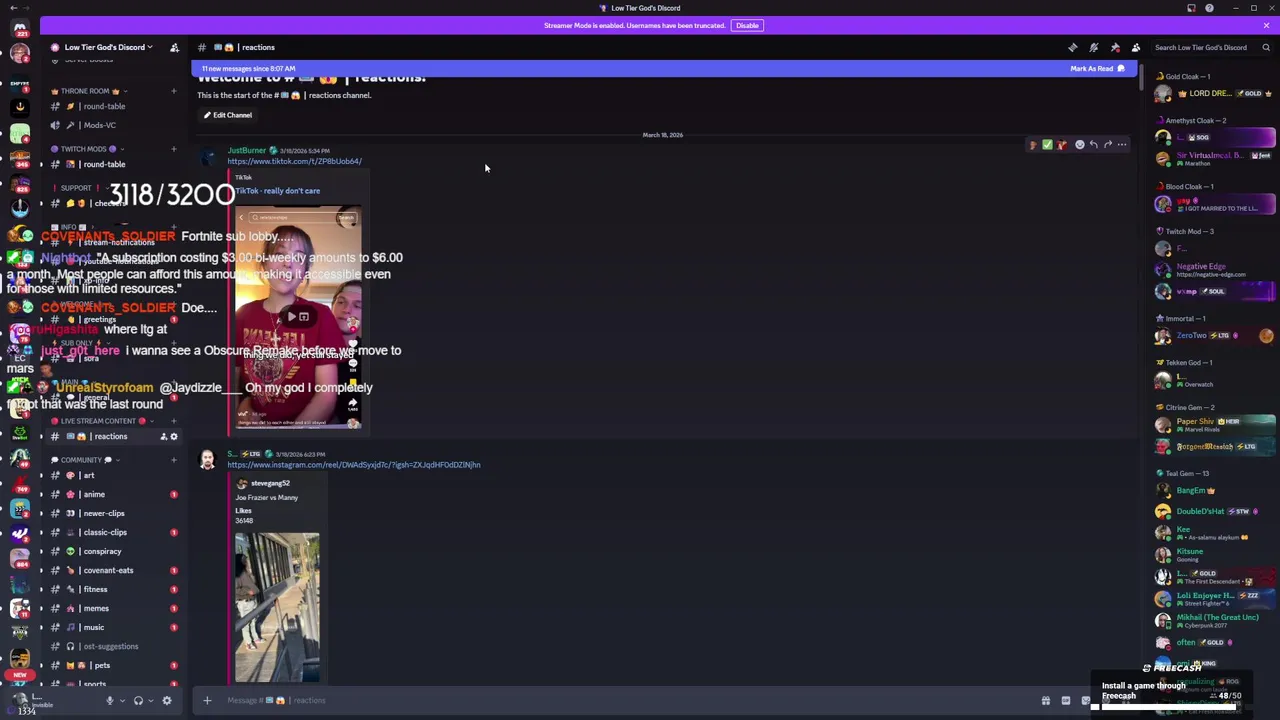Open microphone input options dropdown arrow
The width and height of the screenshot is (1280, 720).
click(x=121, y=701)
